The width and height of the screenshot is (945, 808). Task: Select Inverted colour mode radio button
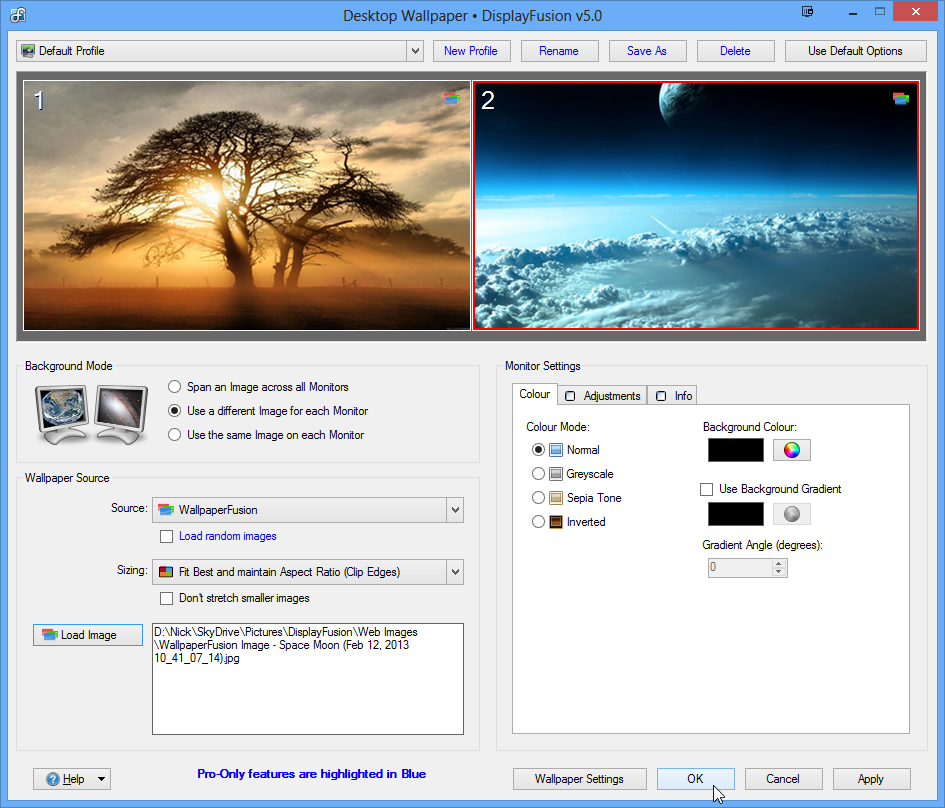point(538,522)
